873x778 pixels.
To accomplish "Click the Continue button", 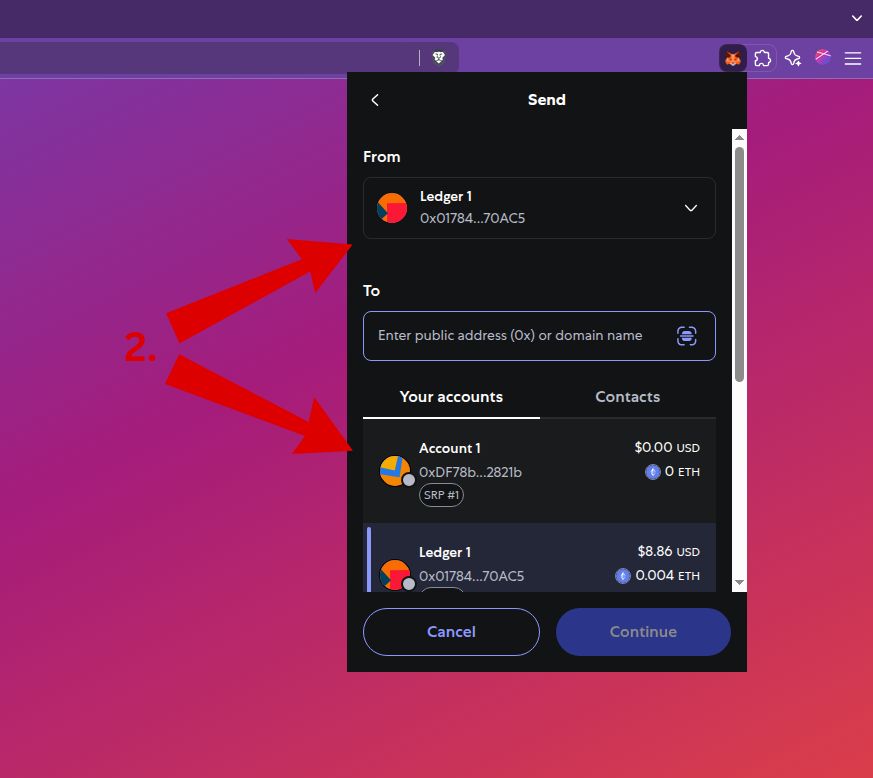I will point(643,632).
